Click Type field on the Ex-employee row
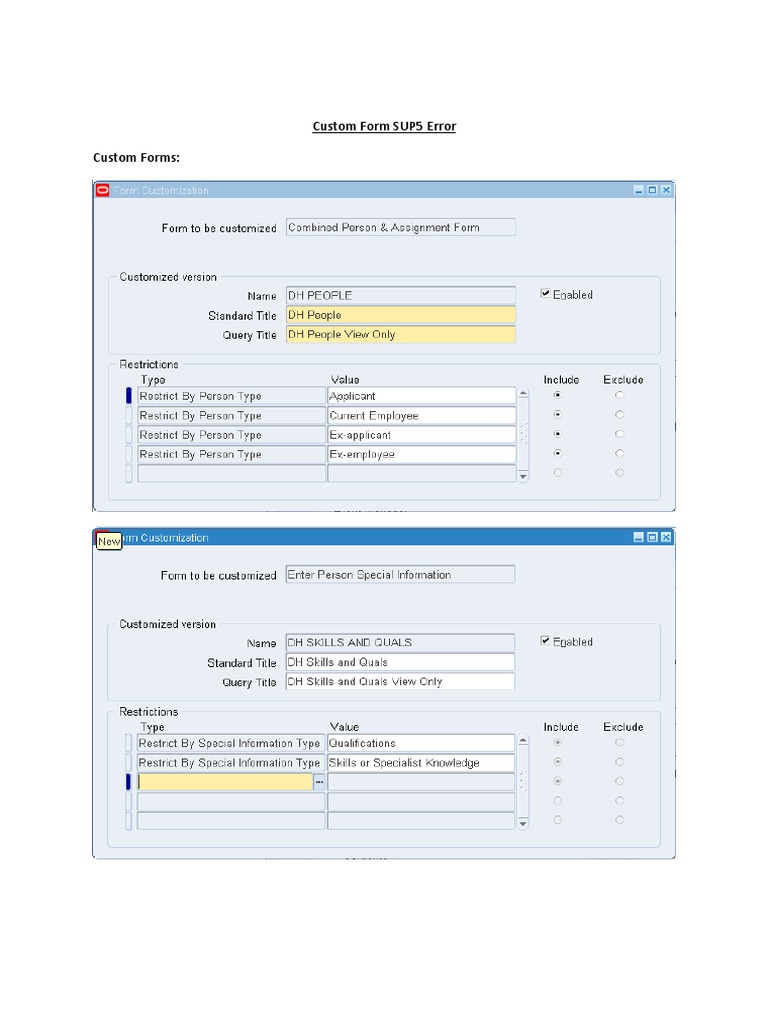The width and height of the screenshot is (768, 1024). click(231, 454)
